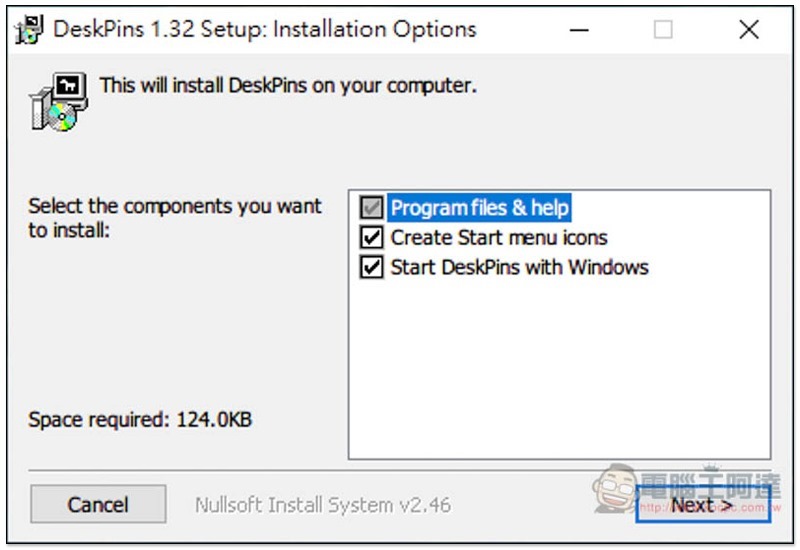Click the greyed-out maximize button
The width and height of the screenshot is (800, 550).
pyautogui.click(x=663, y=30)
